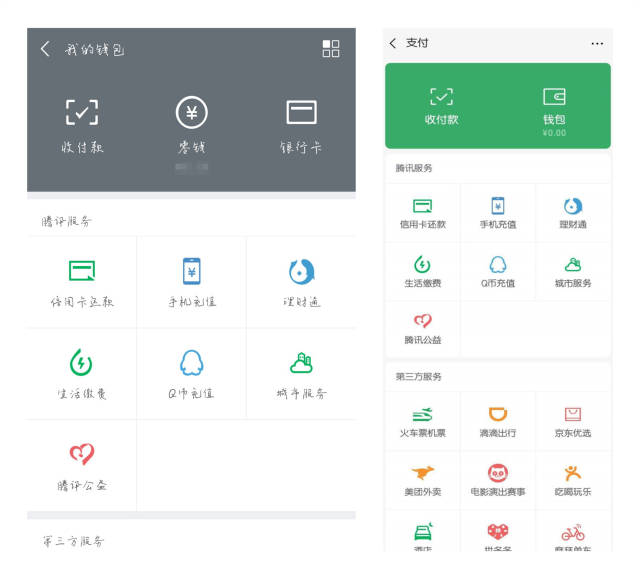The width and height of the screenshot is (640, 579).
Task: Open 收付款 in the green 支付 card
Action: 441,106
